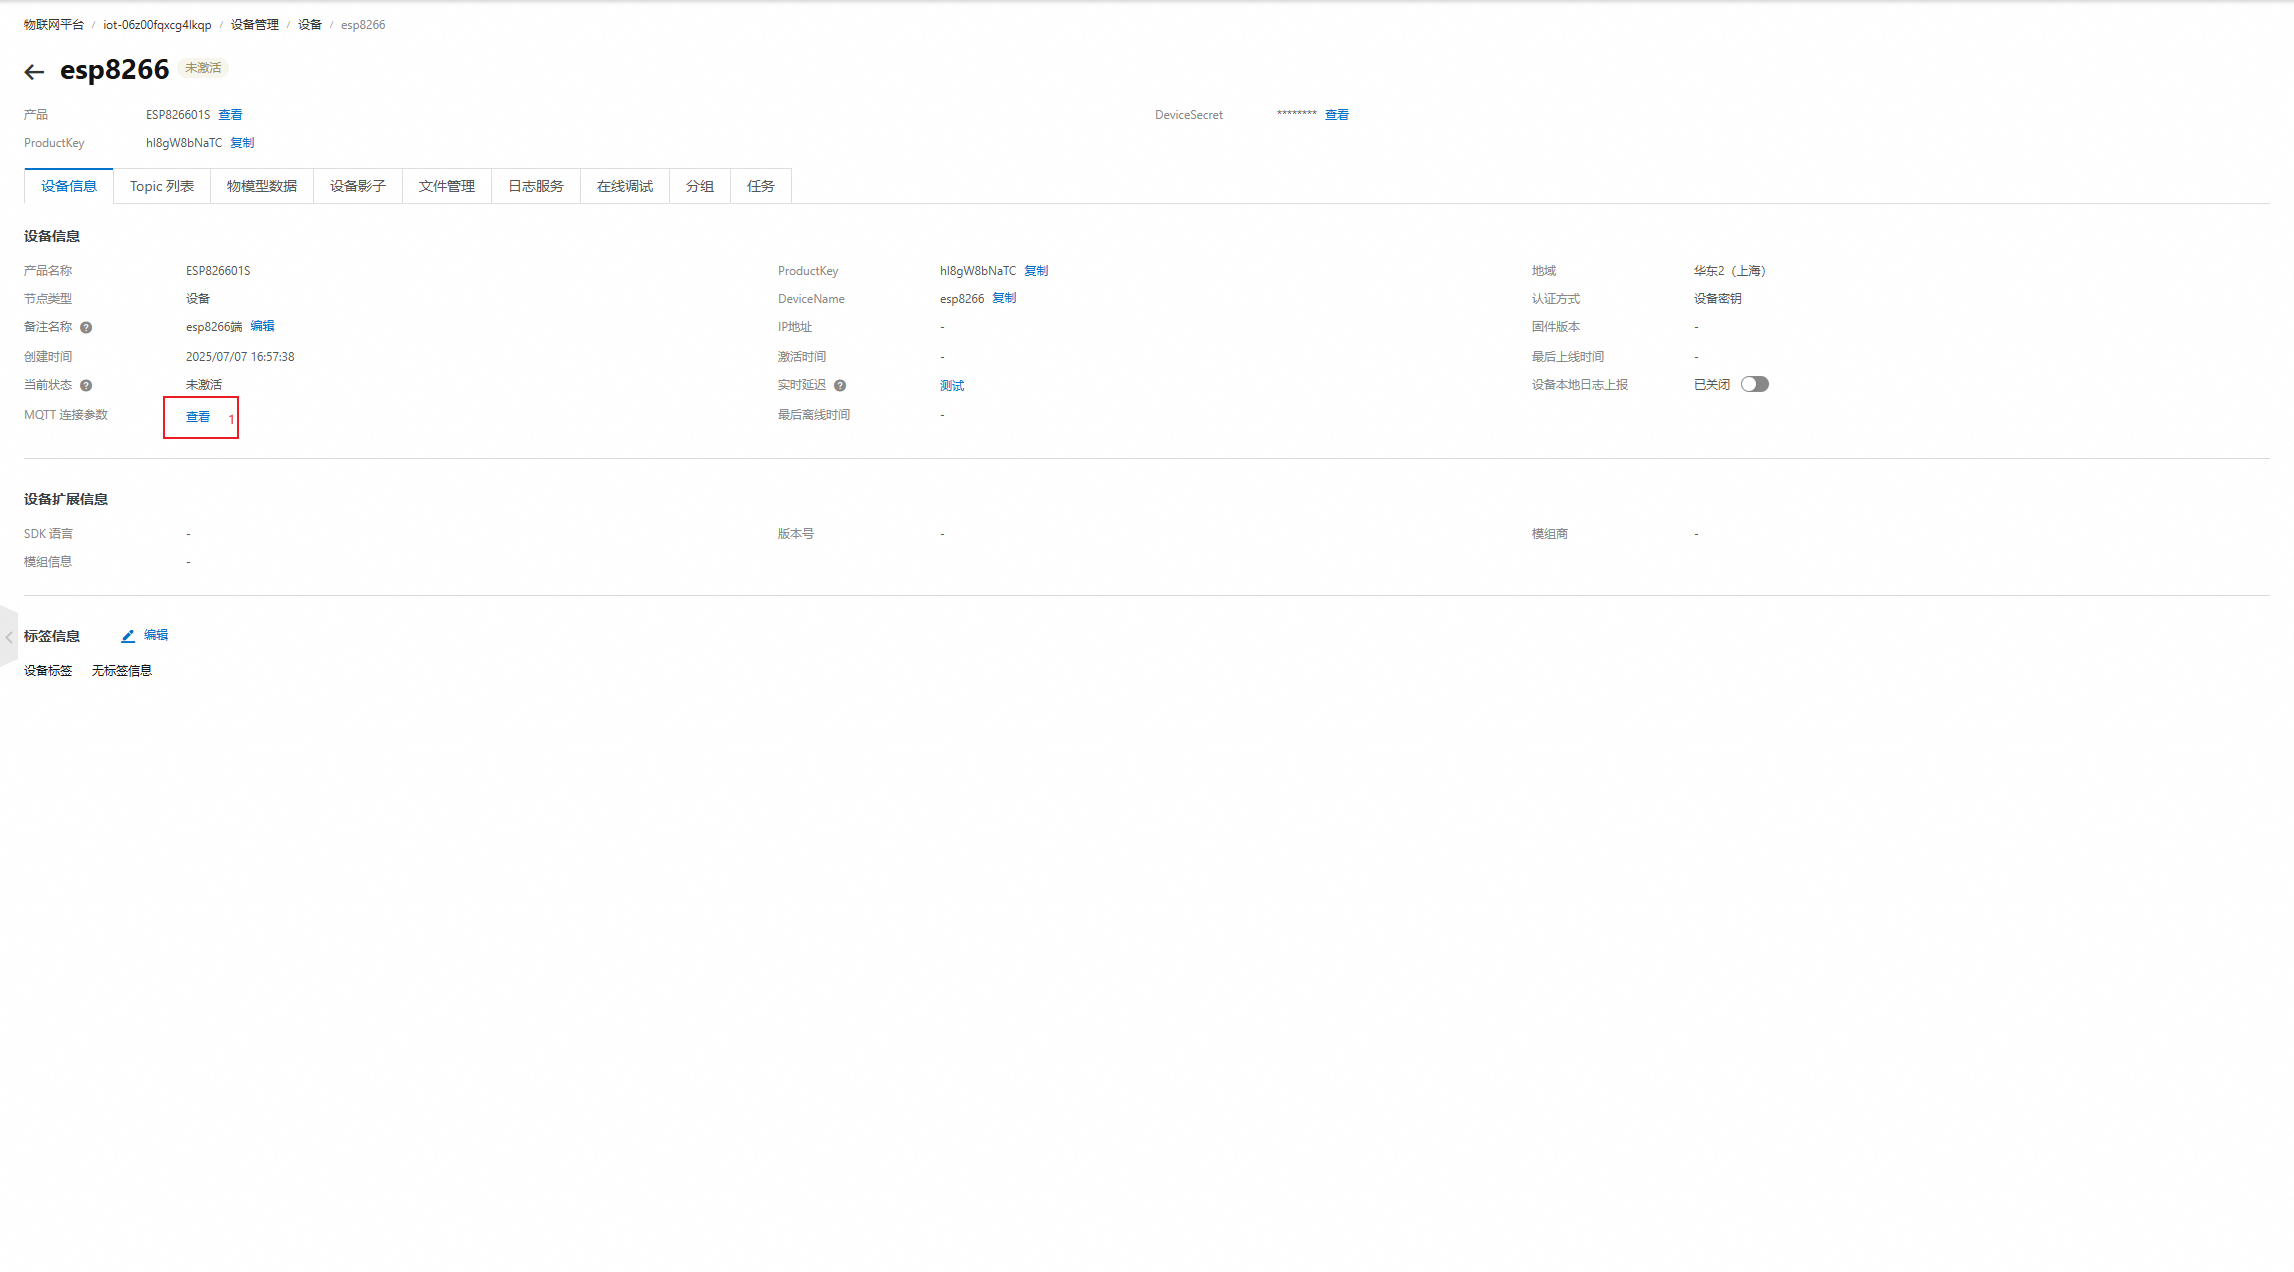The width and height of the screenshot is (2294, 1272).
Task: Edit the 备注名称 esp8266端
Action: click(262, 326)
